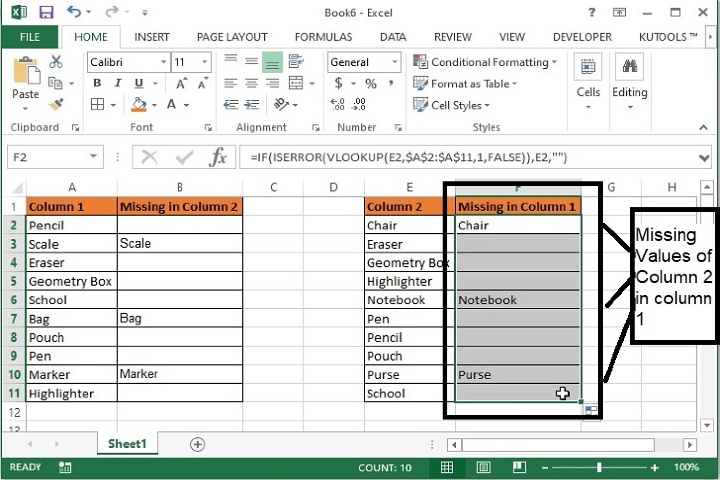Screen dimensions: 720x480
Task: Click the Format Painter brush icon
Action: 56,104
